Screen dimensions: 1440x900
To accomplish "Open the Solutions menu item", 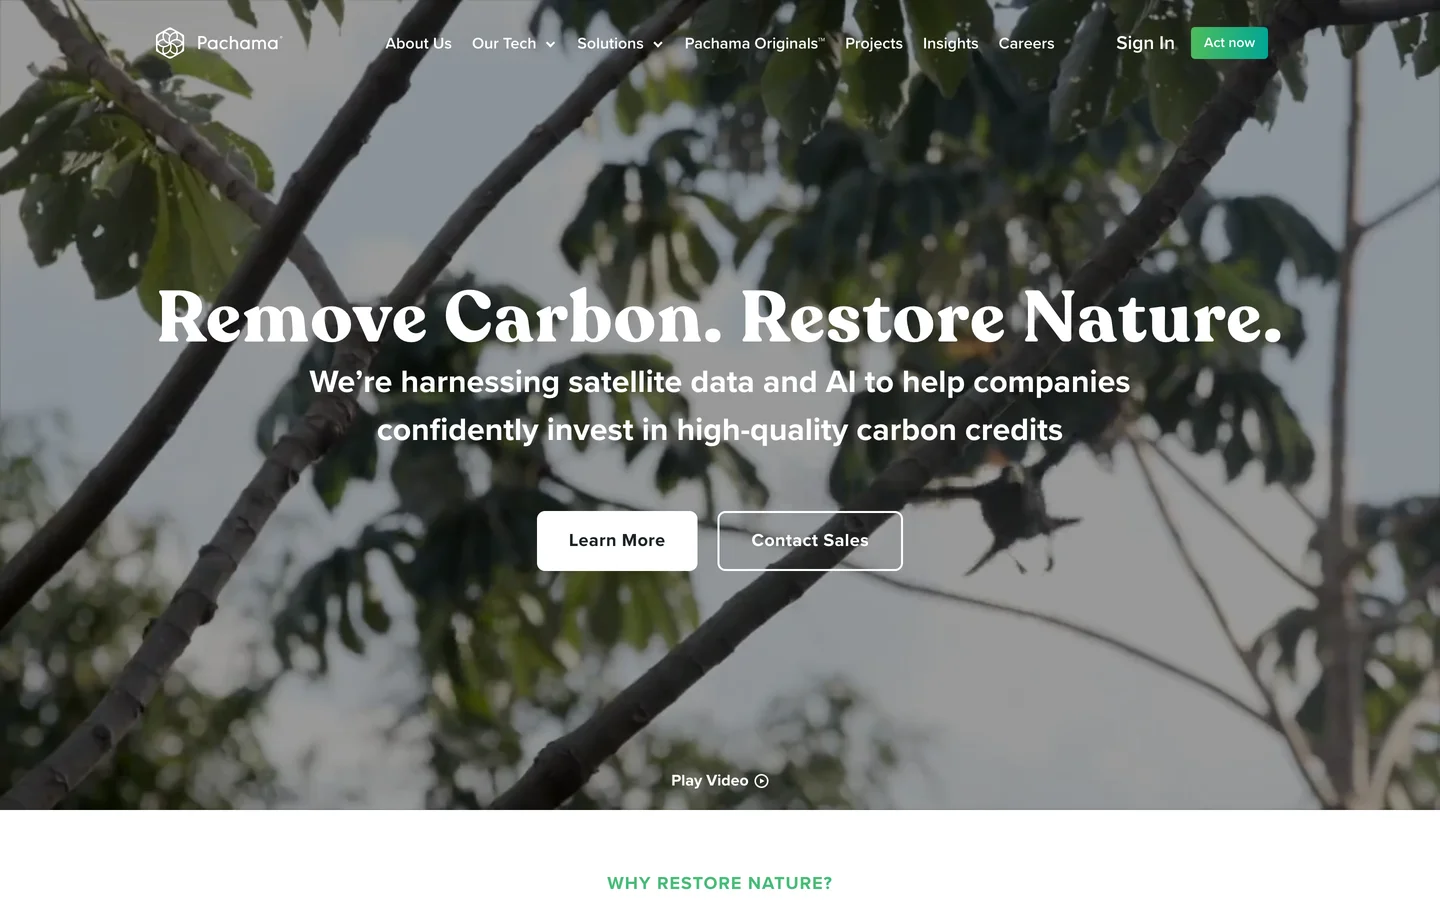I will pos(610,43).
